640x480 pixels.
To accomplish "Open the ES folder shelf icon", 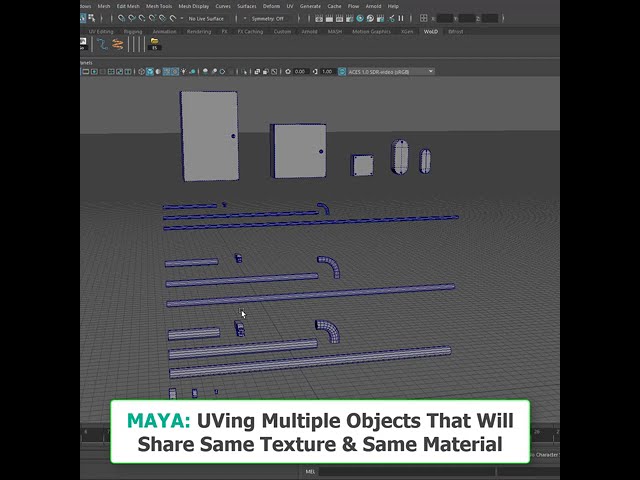I will pos(154,44).
